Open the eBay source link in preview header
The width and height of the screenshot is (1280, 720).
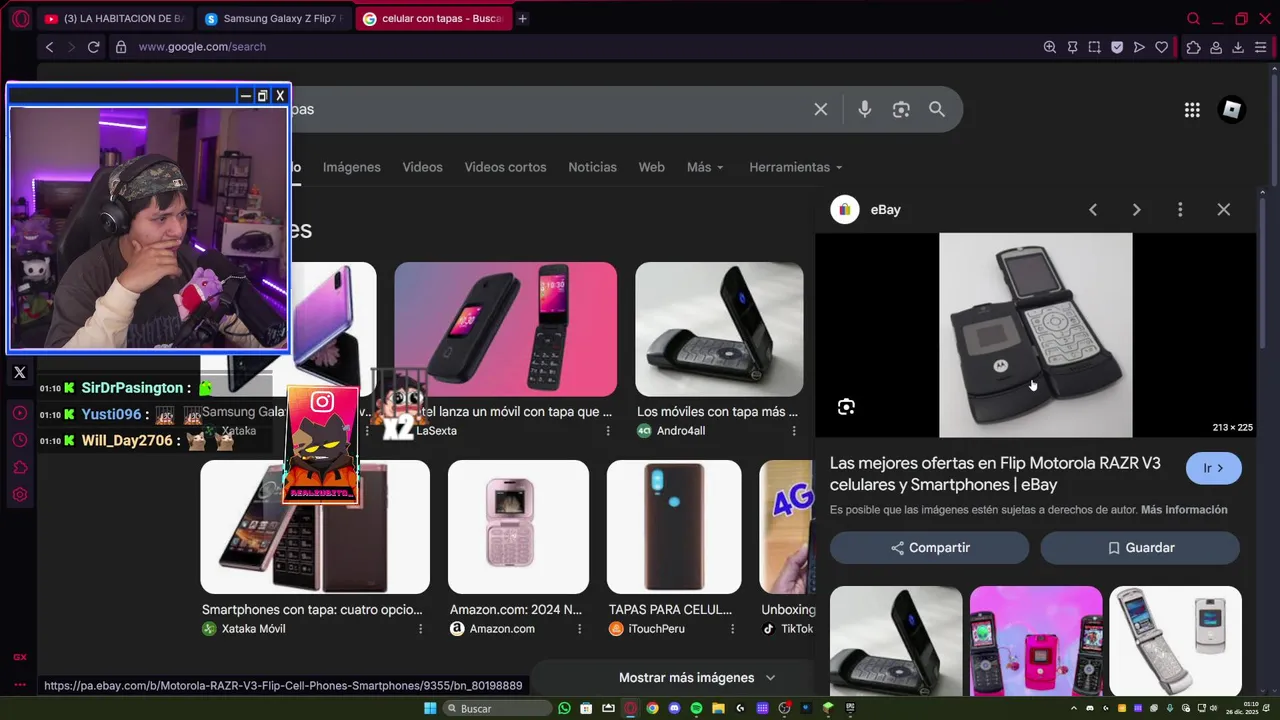(866, 209)
